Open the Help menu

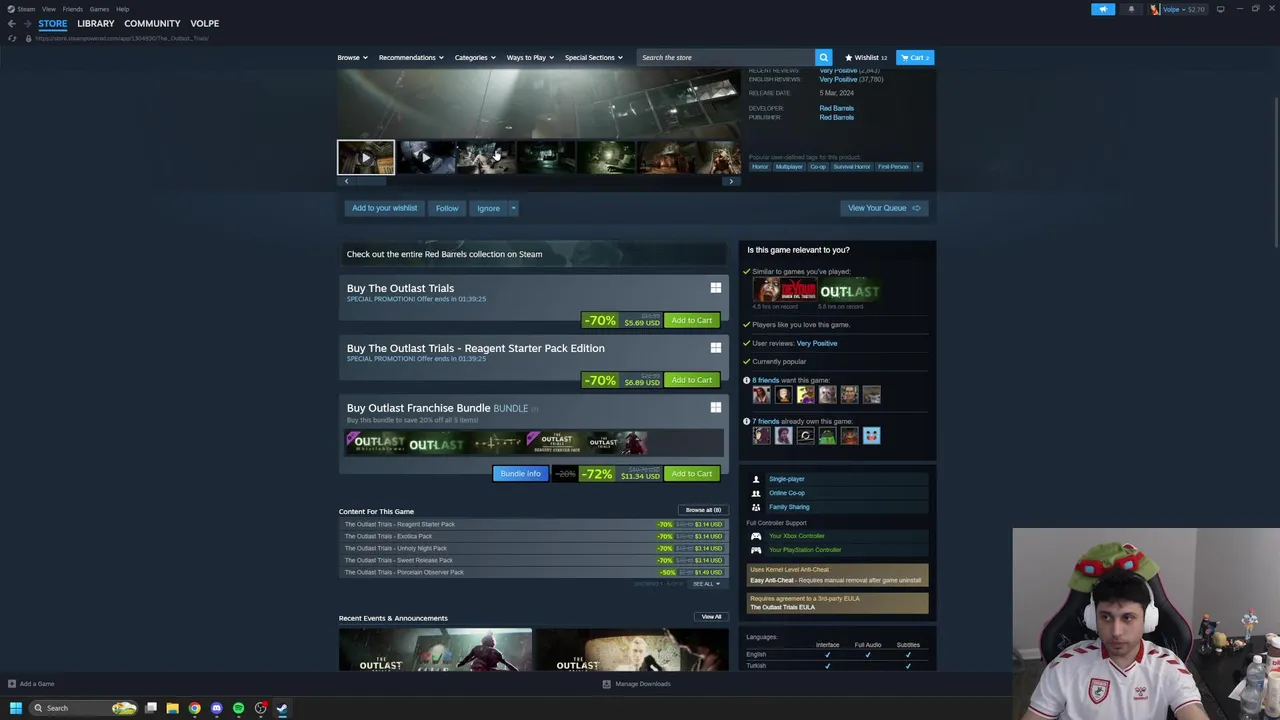coord(122,9)
